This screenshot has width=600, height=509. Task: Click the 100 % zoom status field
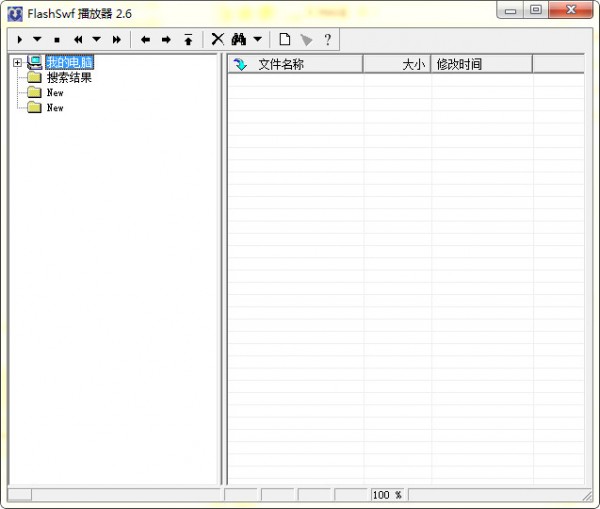click(389, 495)
